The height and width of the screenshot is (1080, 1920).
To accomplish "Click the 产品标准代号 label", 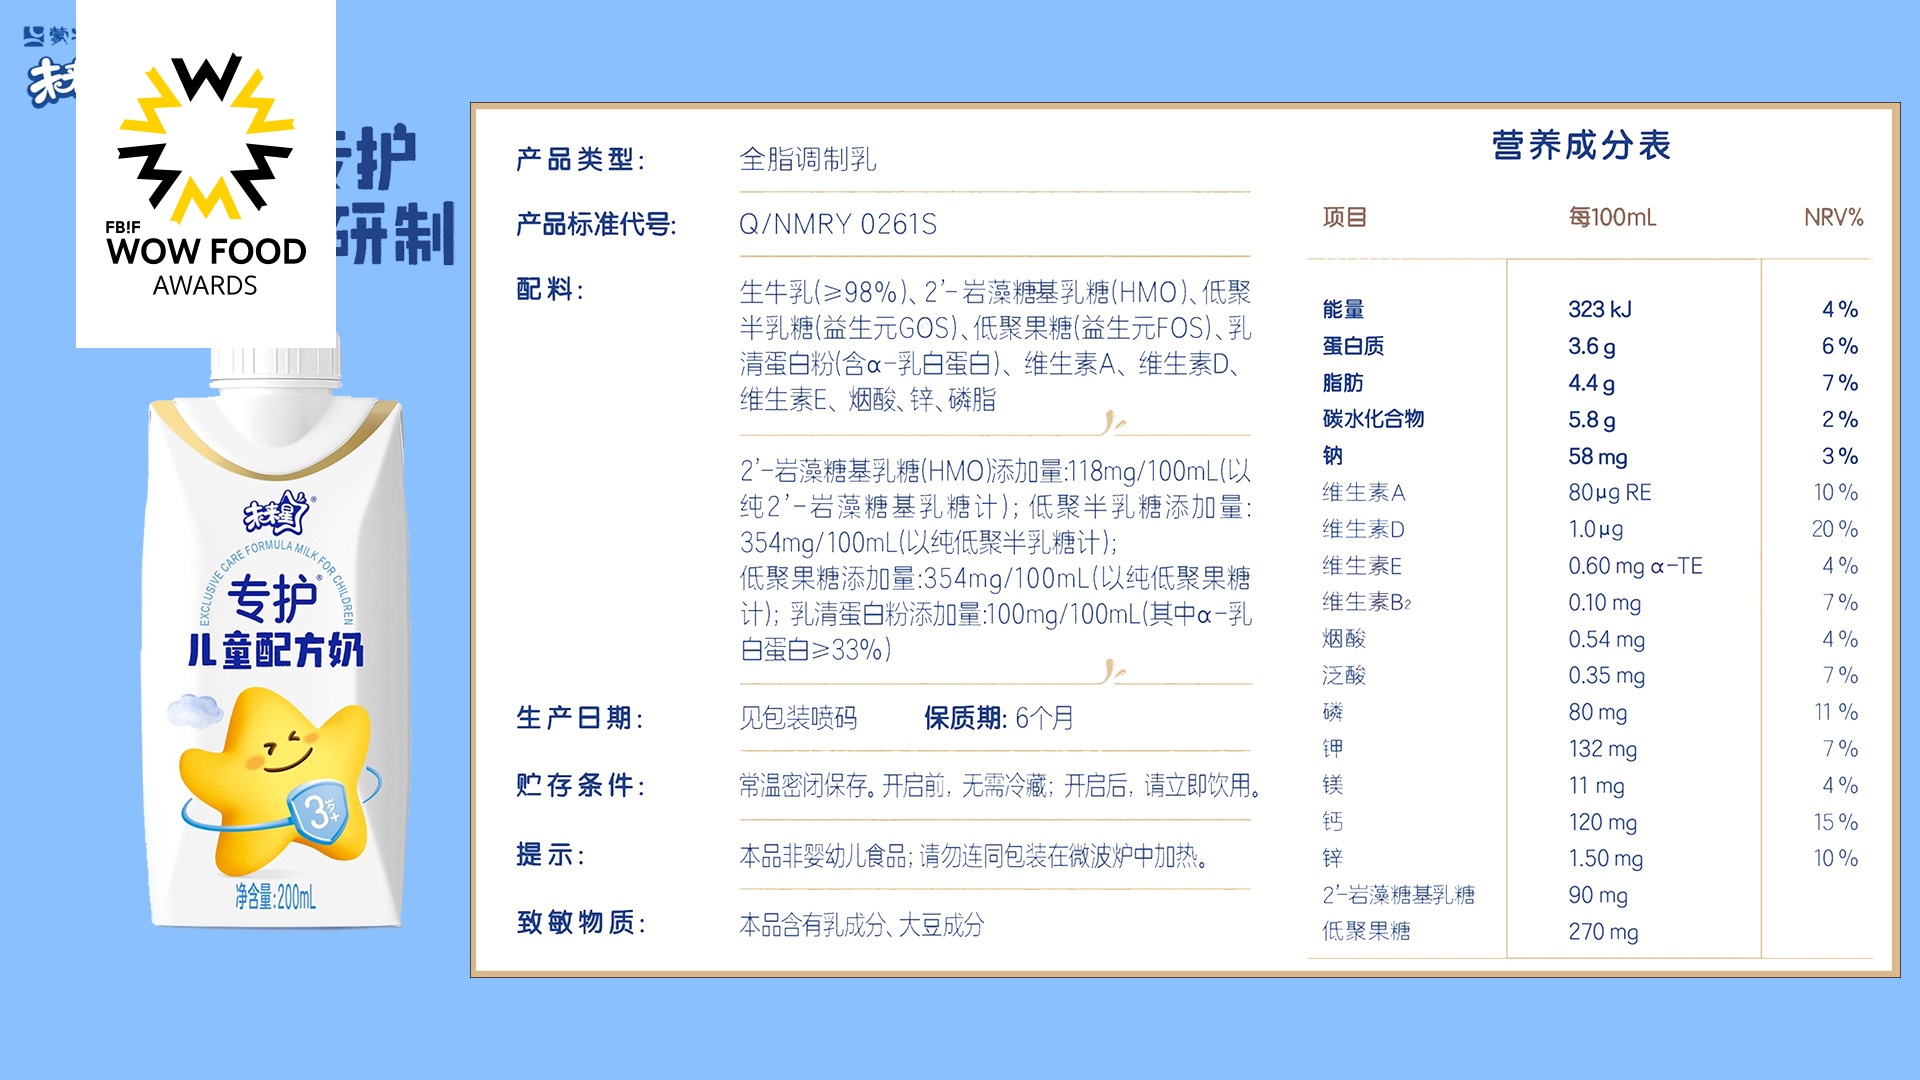I will click(596, 224).
